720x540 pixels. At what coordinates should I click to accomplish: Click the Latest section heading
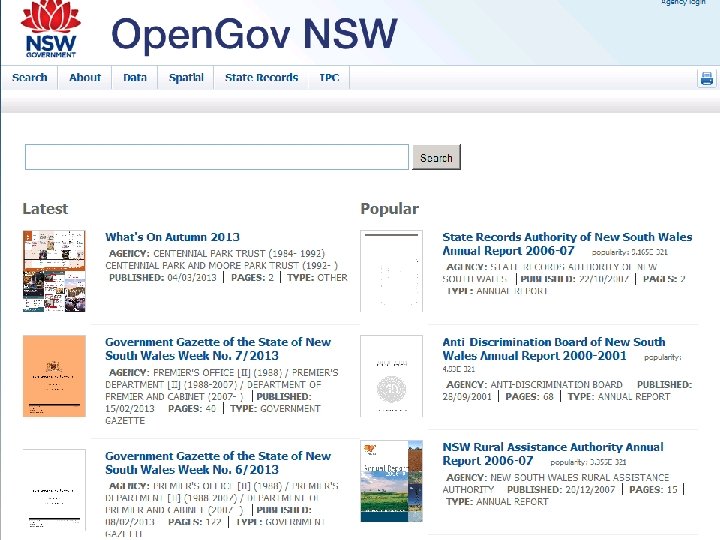45,209
